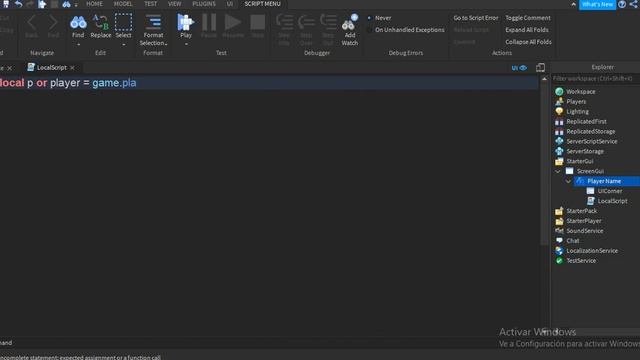Select Chat service in Explorer
Screen dimensions: 640x360
tap(572, 241)
